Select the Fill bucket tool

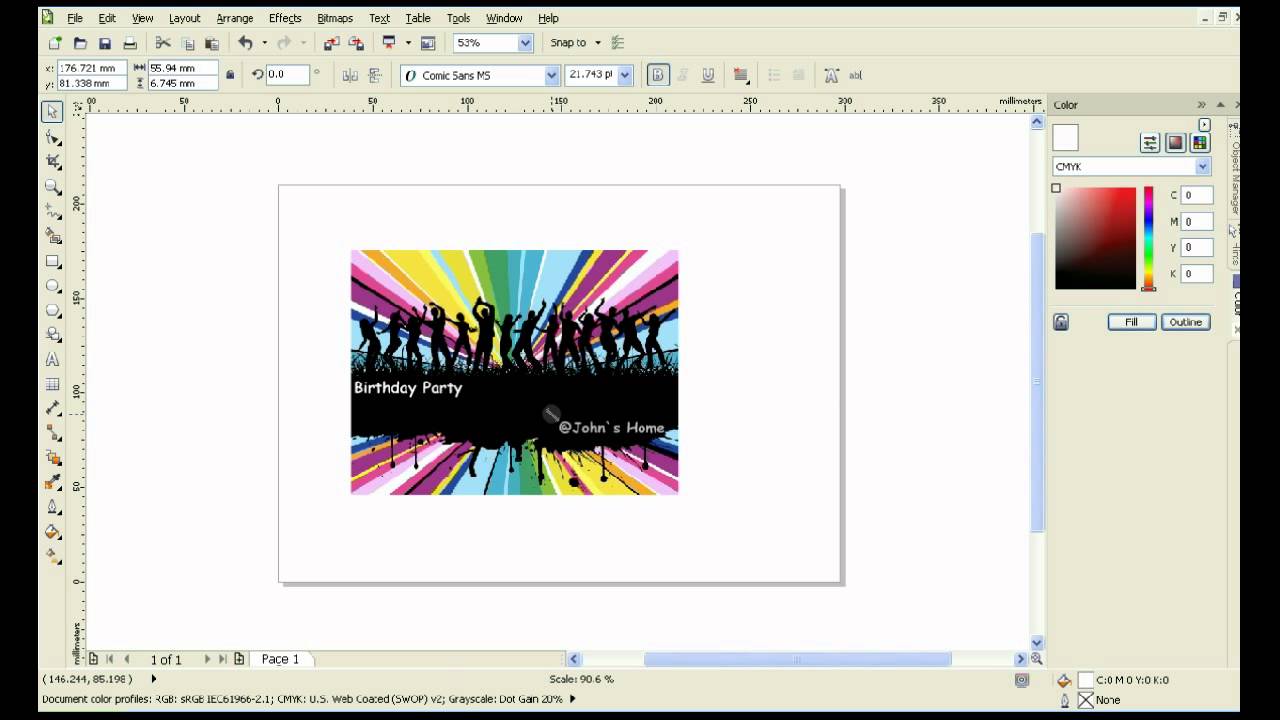(x=52, y=531)
